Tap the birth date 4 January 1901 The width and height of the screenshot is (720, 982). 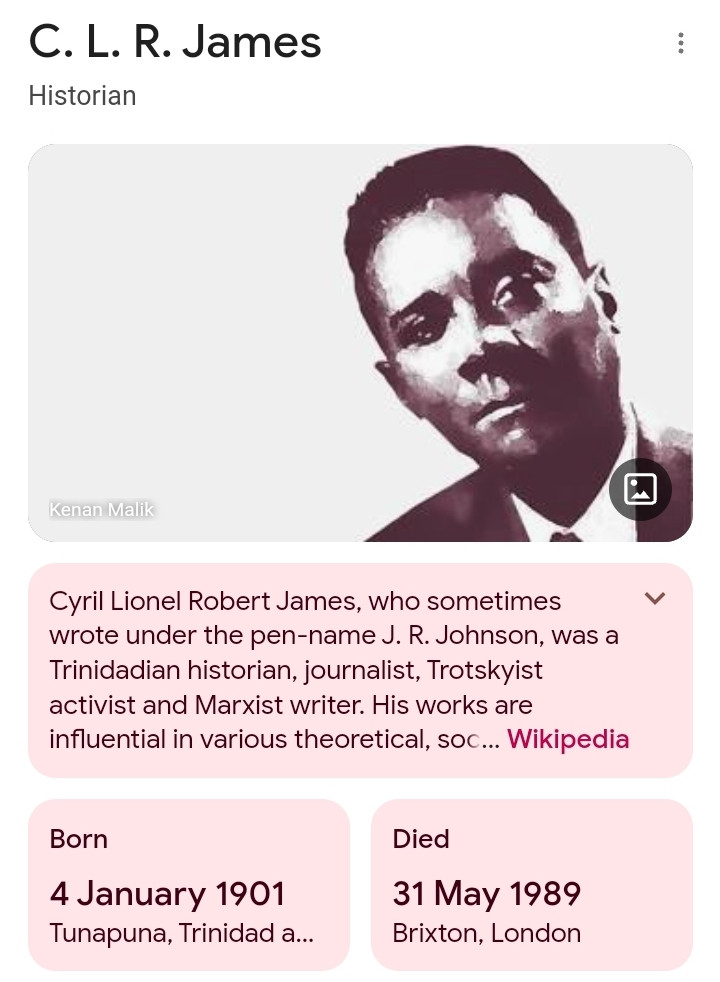167,893
